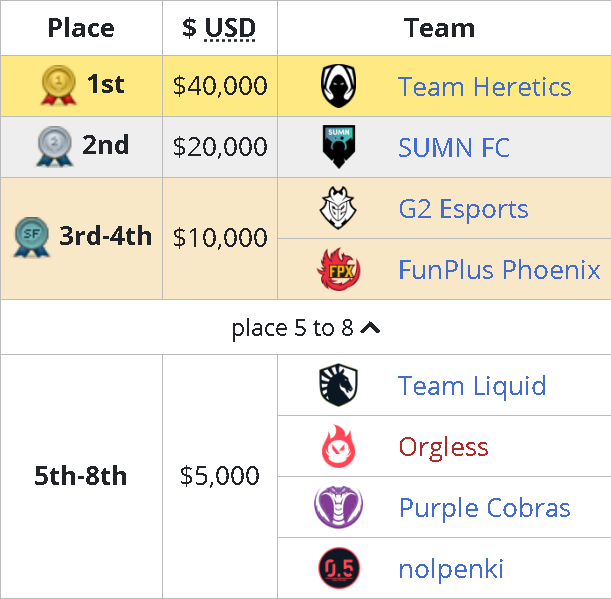Click the Team Liquid horse logo

point(339,386)
